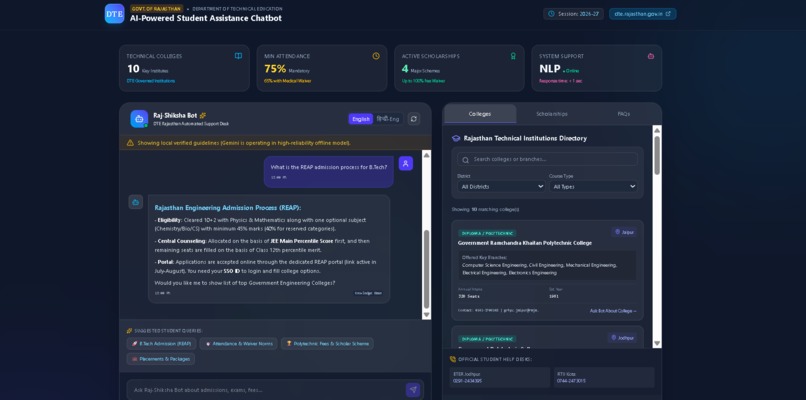Focus the Search colleges or branches field
806x400 pixels.
pos(547,159)
